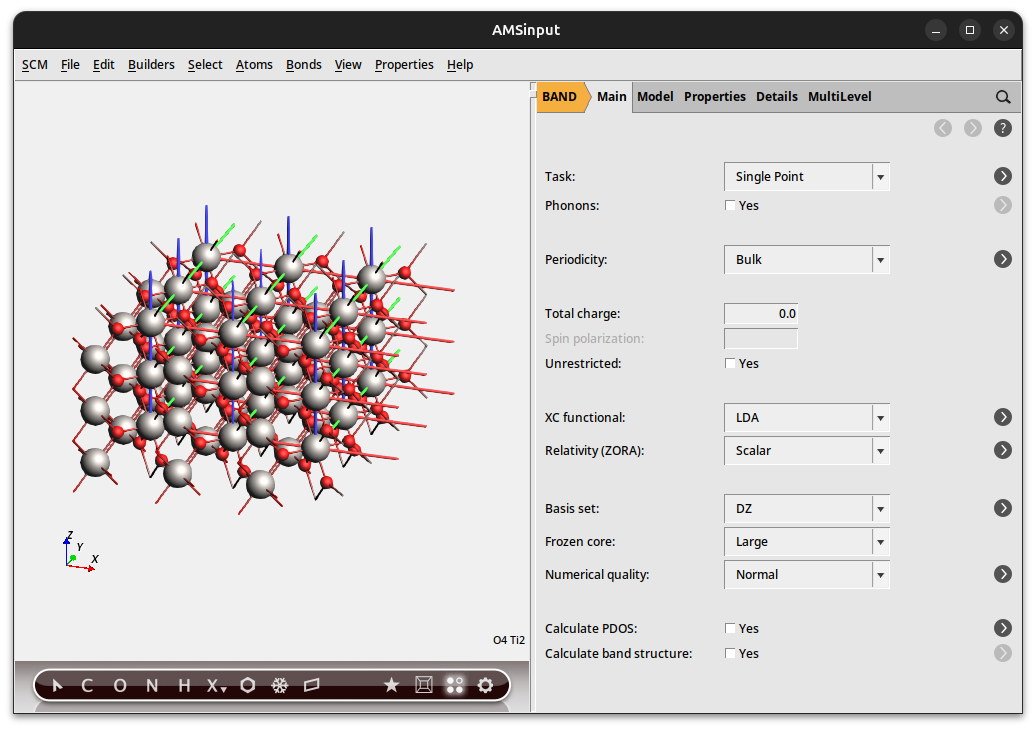The width and height of the screenshot is (1036, 730).
Task: Open the Task dropdown showing Single Point
Action: tap(806, 177)
